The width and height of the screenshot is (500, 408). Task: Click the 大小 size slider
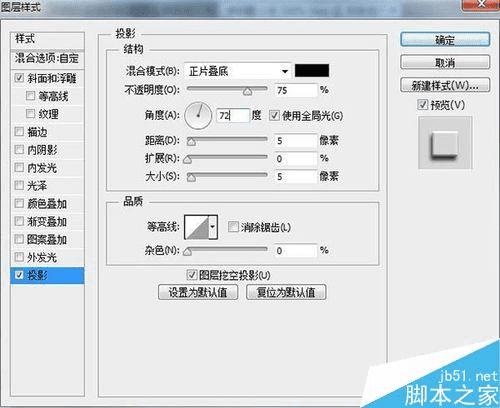(x=227, y=176)
